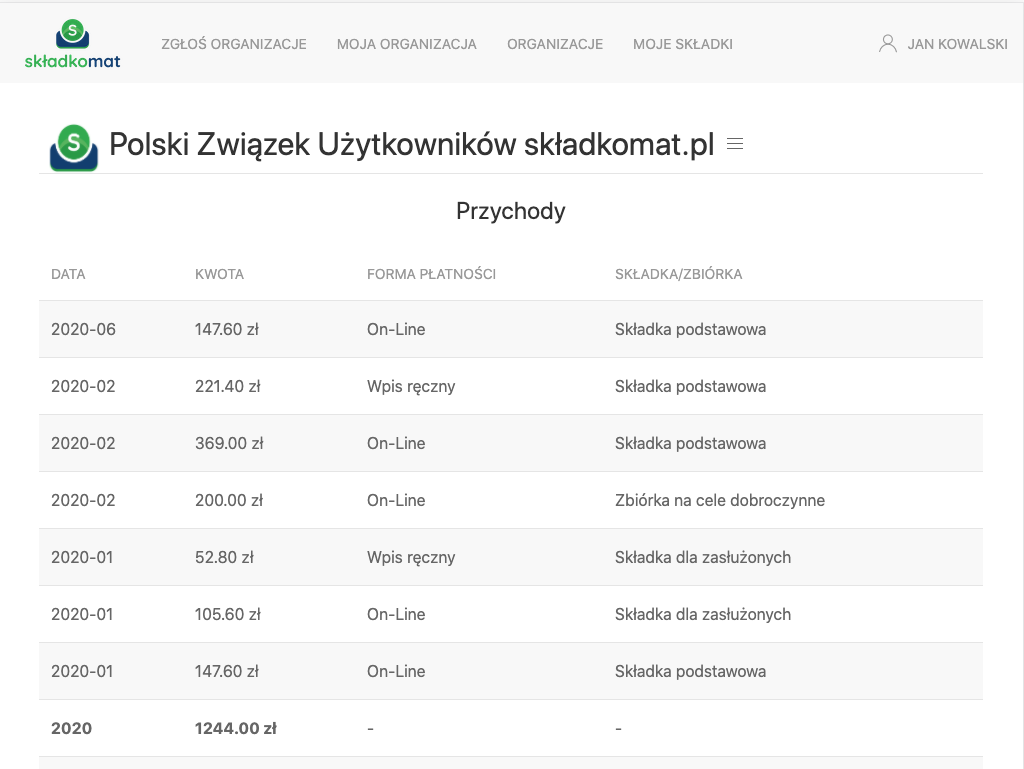Image resolution: width=1024 pixels, height=769 pixels.
Task: Click Składka podstawowa in the 2020-06 row
Action: click(x=690, y=329)
